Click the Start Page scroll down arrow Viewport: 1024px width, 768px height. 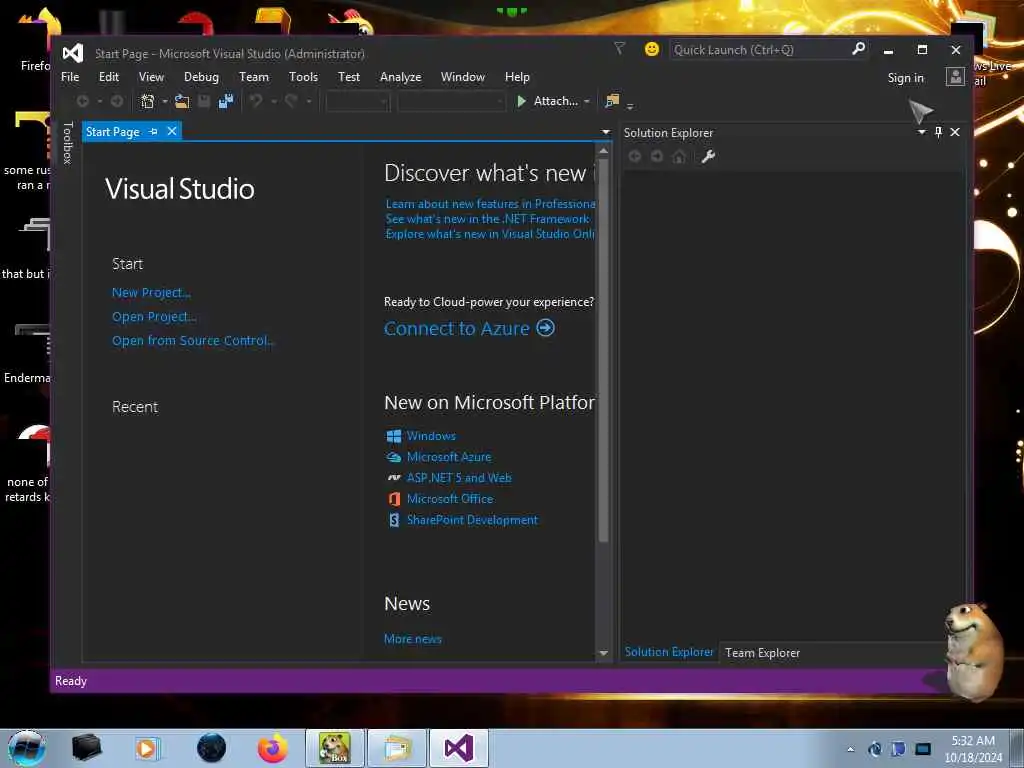603,653
